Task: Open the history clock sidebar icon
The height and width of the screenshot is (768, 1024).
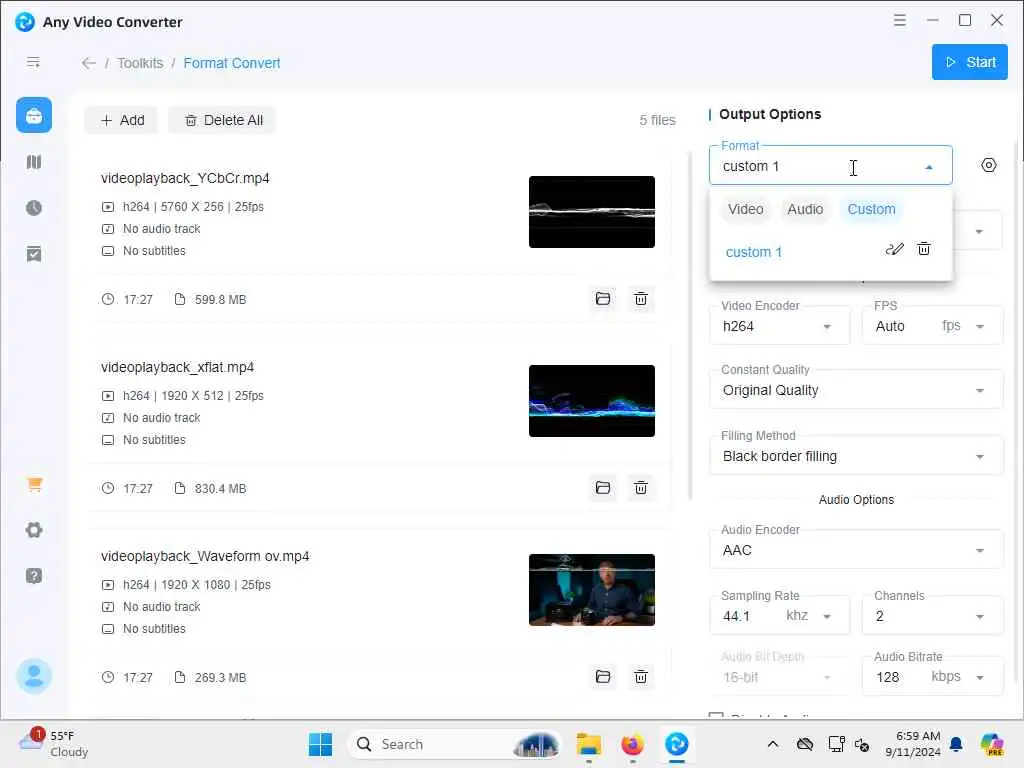Action: 34,208
